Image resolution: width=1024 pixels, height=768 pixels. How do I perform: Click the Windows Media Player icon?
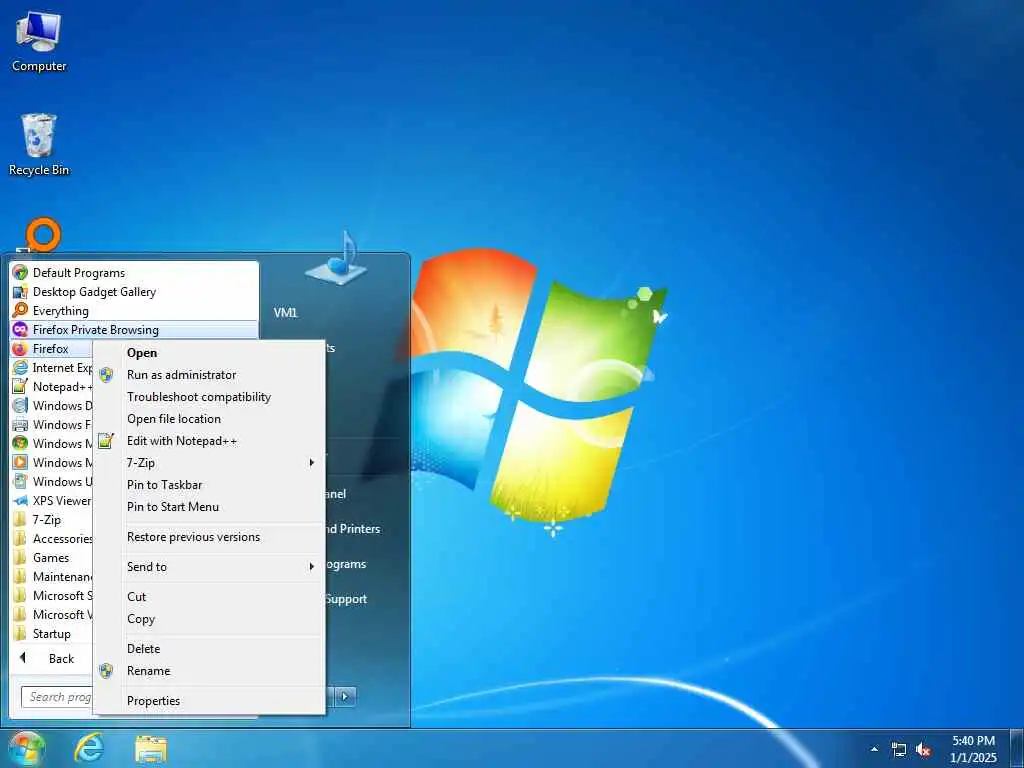[20, 462]
